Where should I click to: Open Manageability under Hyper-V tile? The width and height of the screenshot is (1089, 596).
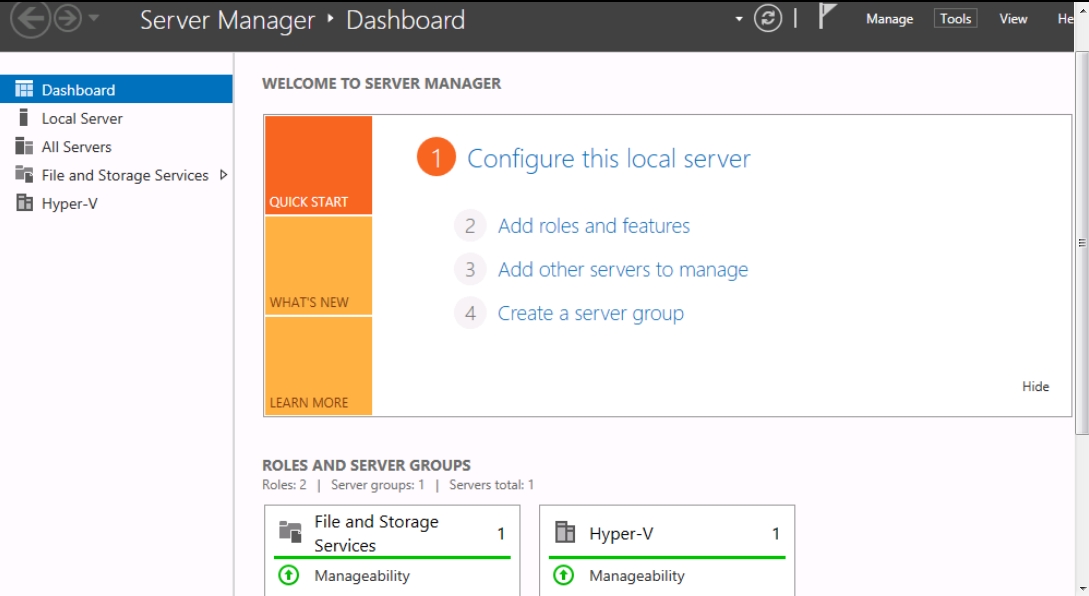(637, 576)
